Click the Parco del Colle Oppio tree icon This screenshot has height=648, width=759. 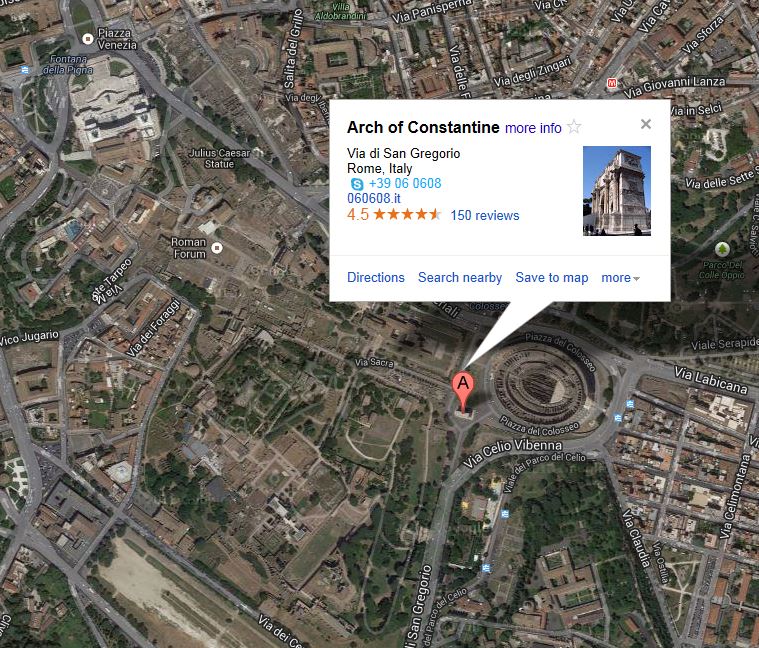pos(722,250)
